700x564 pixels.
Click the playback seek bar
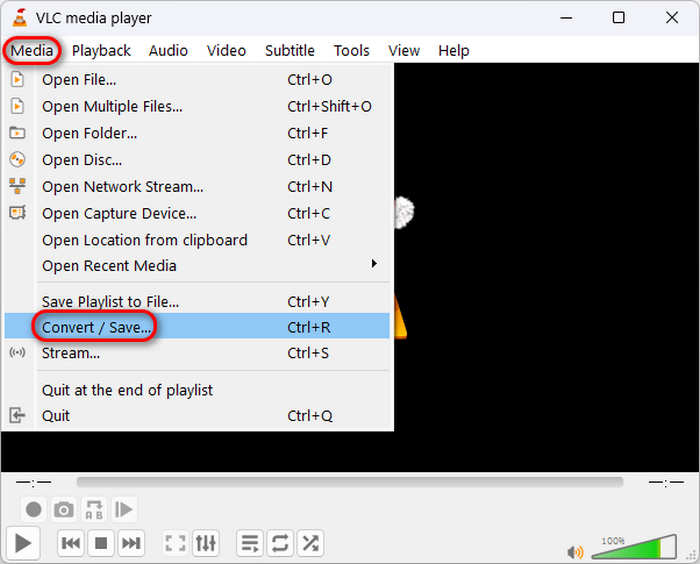[350, 482]
